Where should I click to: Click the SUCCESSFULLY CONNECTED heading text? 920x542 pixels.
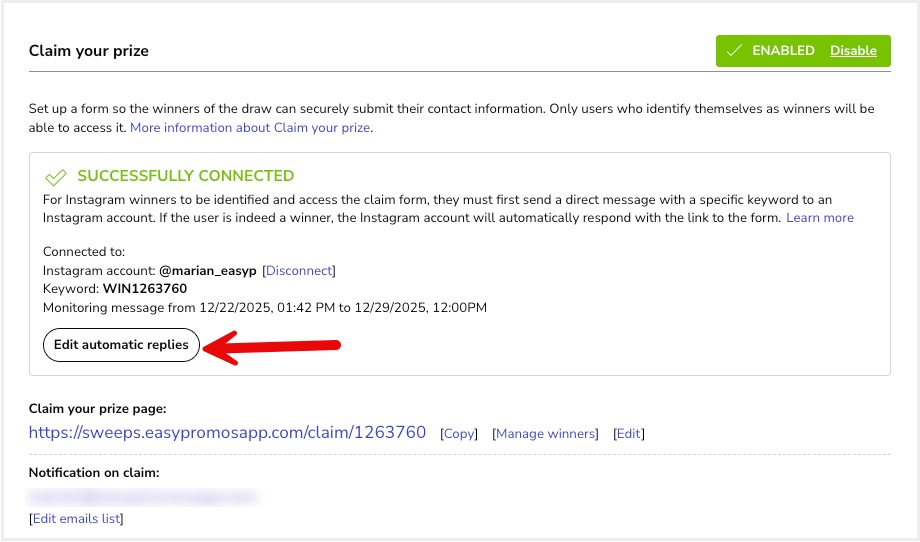point(186,176)
